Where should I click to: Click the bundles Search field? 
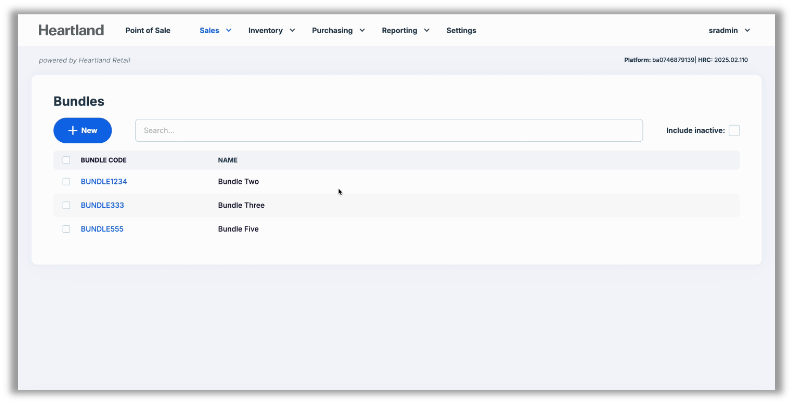388,130
